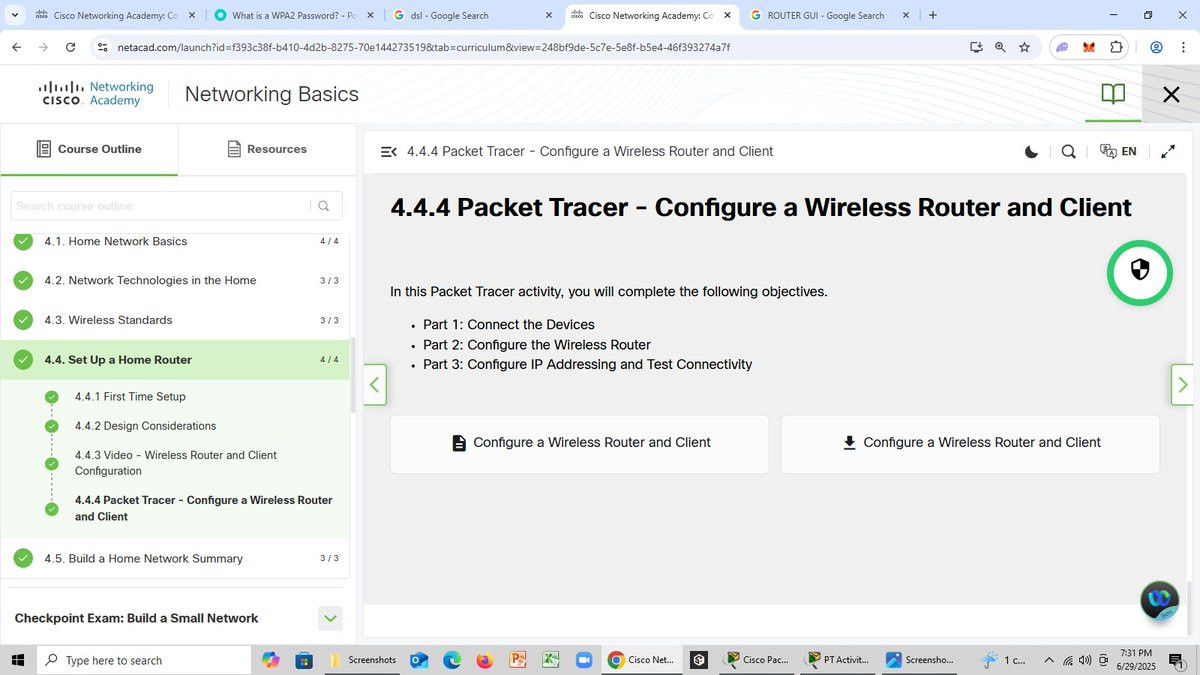Toggle dark mode with the moon icon
This screenshot has height=675, width=1200.
1032,152
